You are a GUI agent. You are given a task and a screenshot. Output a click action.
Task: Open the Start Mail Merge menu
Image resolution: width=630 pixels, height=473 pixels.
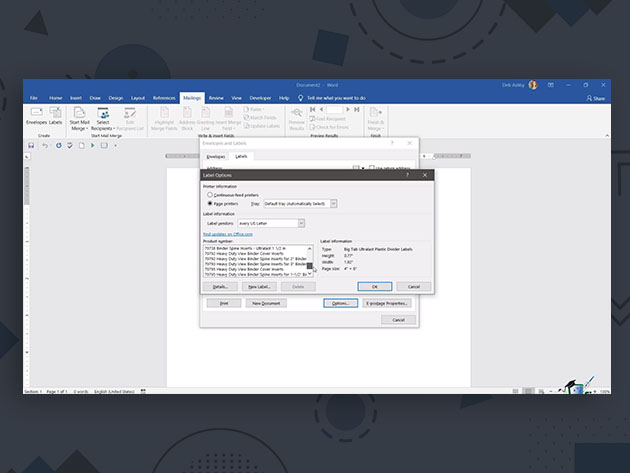point(80,119)
